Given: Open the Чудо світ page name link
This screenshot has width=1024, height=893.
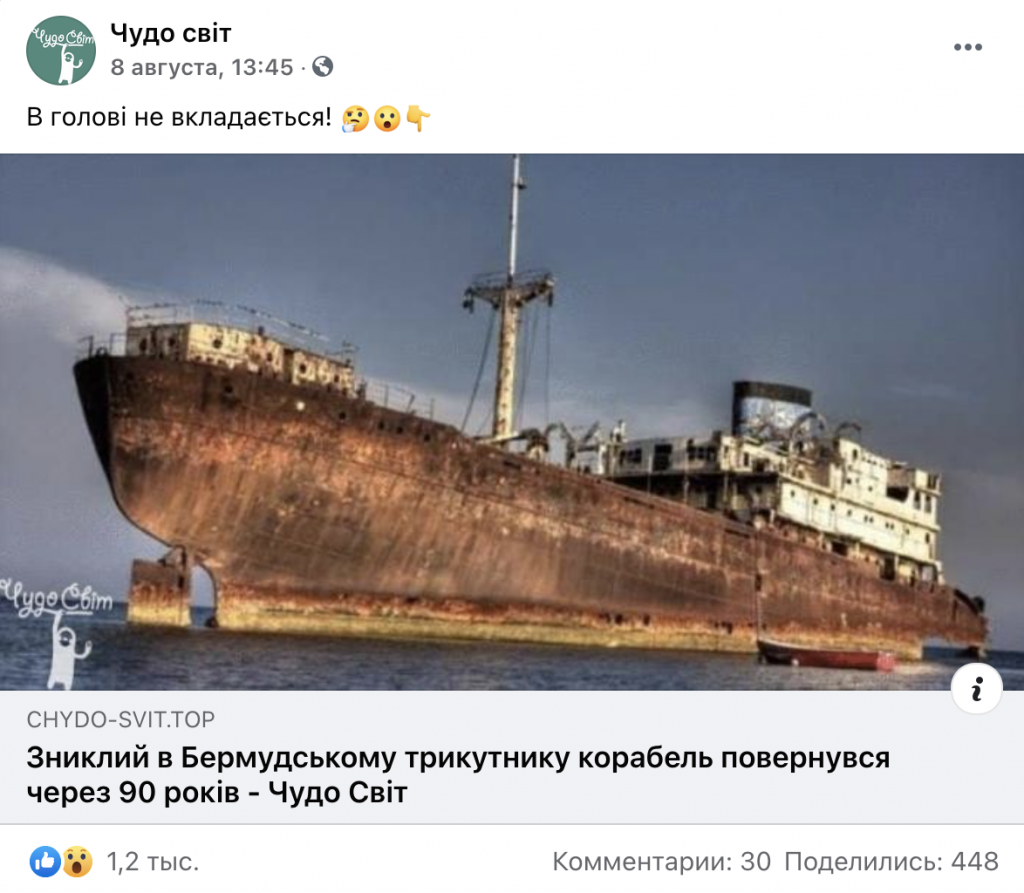Looking at the screenshot, I should pos(170,33).
